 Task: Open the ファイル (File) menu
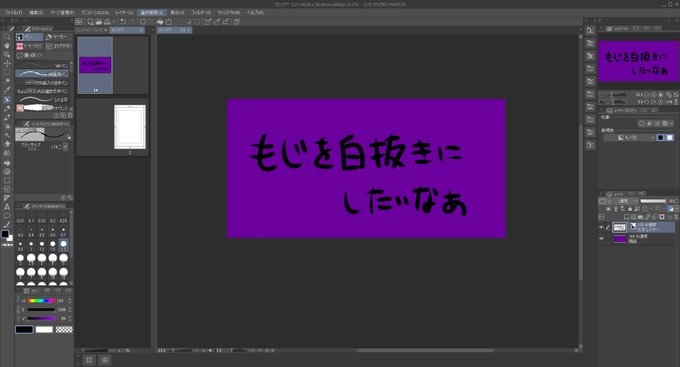[13, 13]
